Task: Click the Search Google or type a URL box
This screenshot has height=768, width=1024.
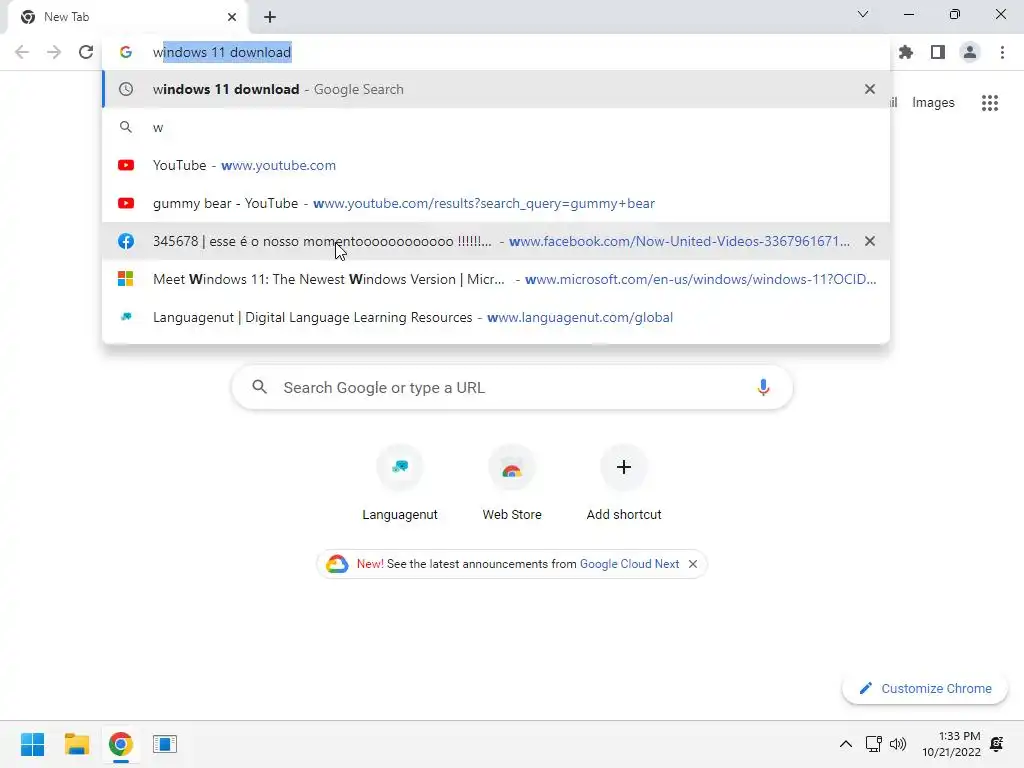Action: tap(512, 387)
